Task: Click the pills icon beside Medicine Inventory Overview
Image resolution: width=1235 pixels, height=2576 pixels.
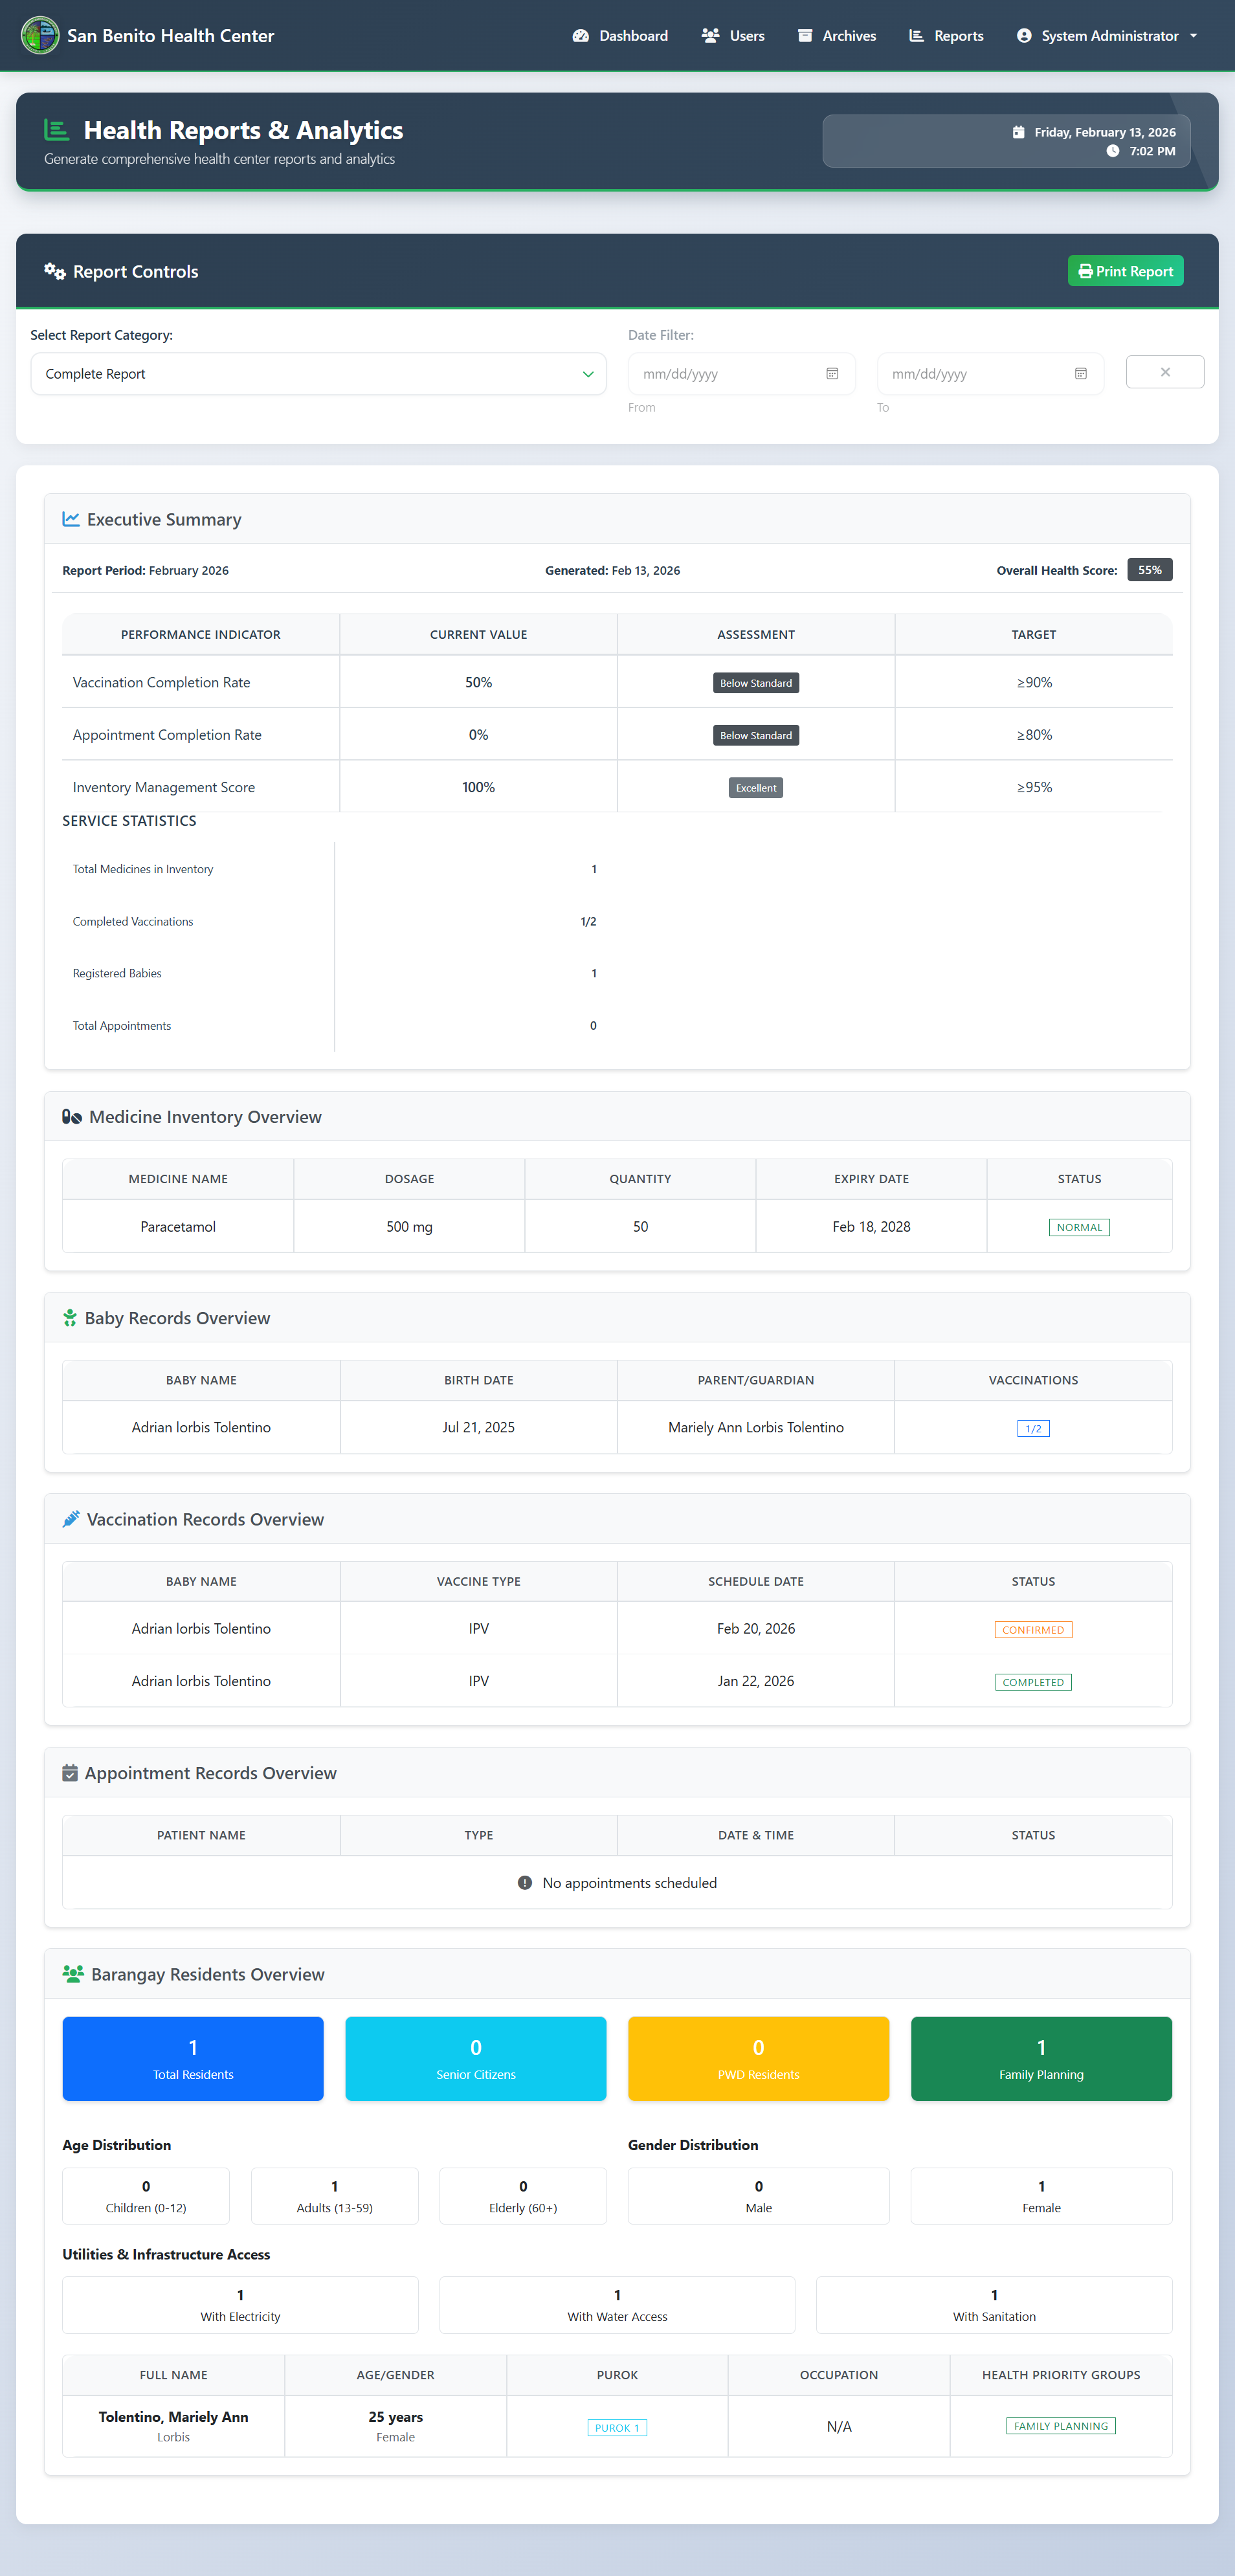Action: coord(72,1117)
